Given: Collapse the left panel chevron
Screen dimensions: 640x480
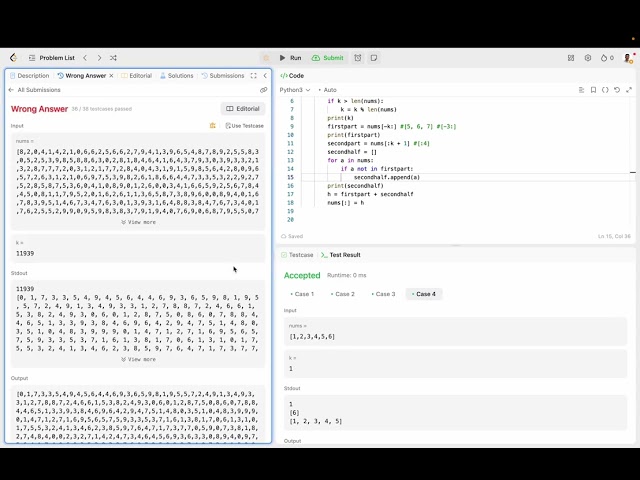Looking at the screenshot, I should [265, 76].
